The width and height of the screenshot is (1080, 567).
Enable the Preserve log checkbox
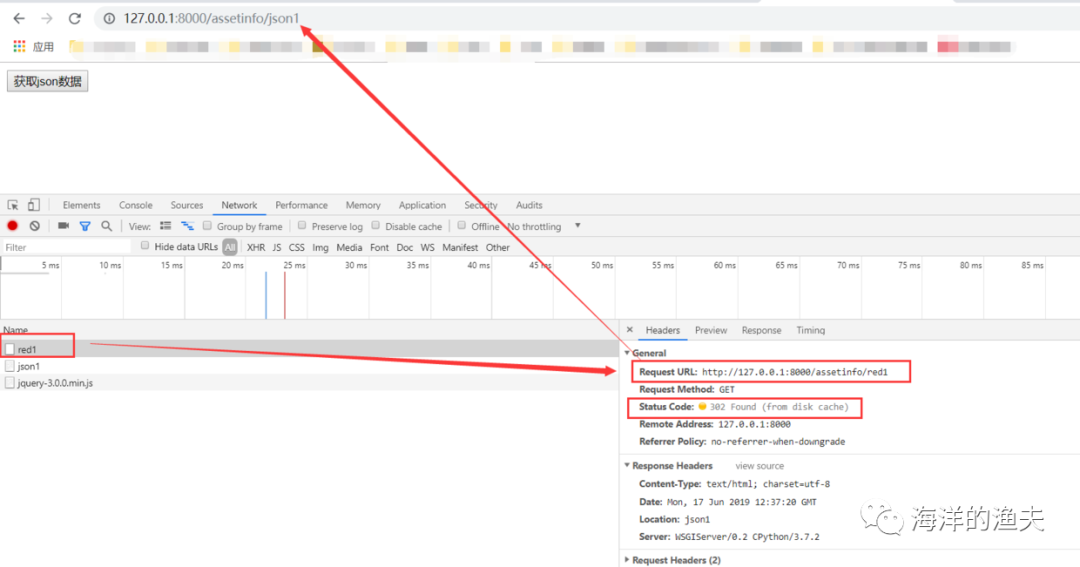302,225
